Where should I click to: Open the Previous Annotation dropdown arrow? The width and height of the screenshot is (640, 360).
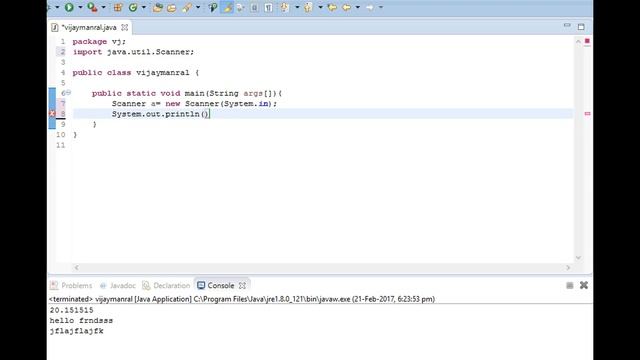click(x=320, y=7)
